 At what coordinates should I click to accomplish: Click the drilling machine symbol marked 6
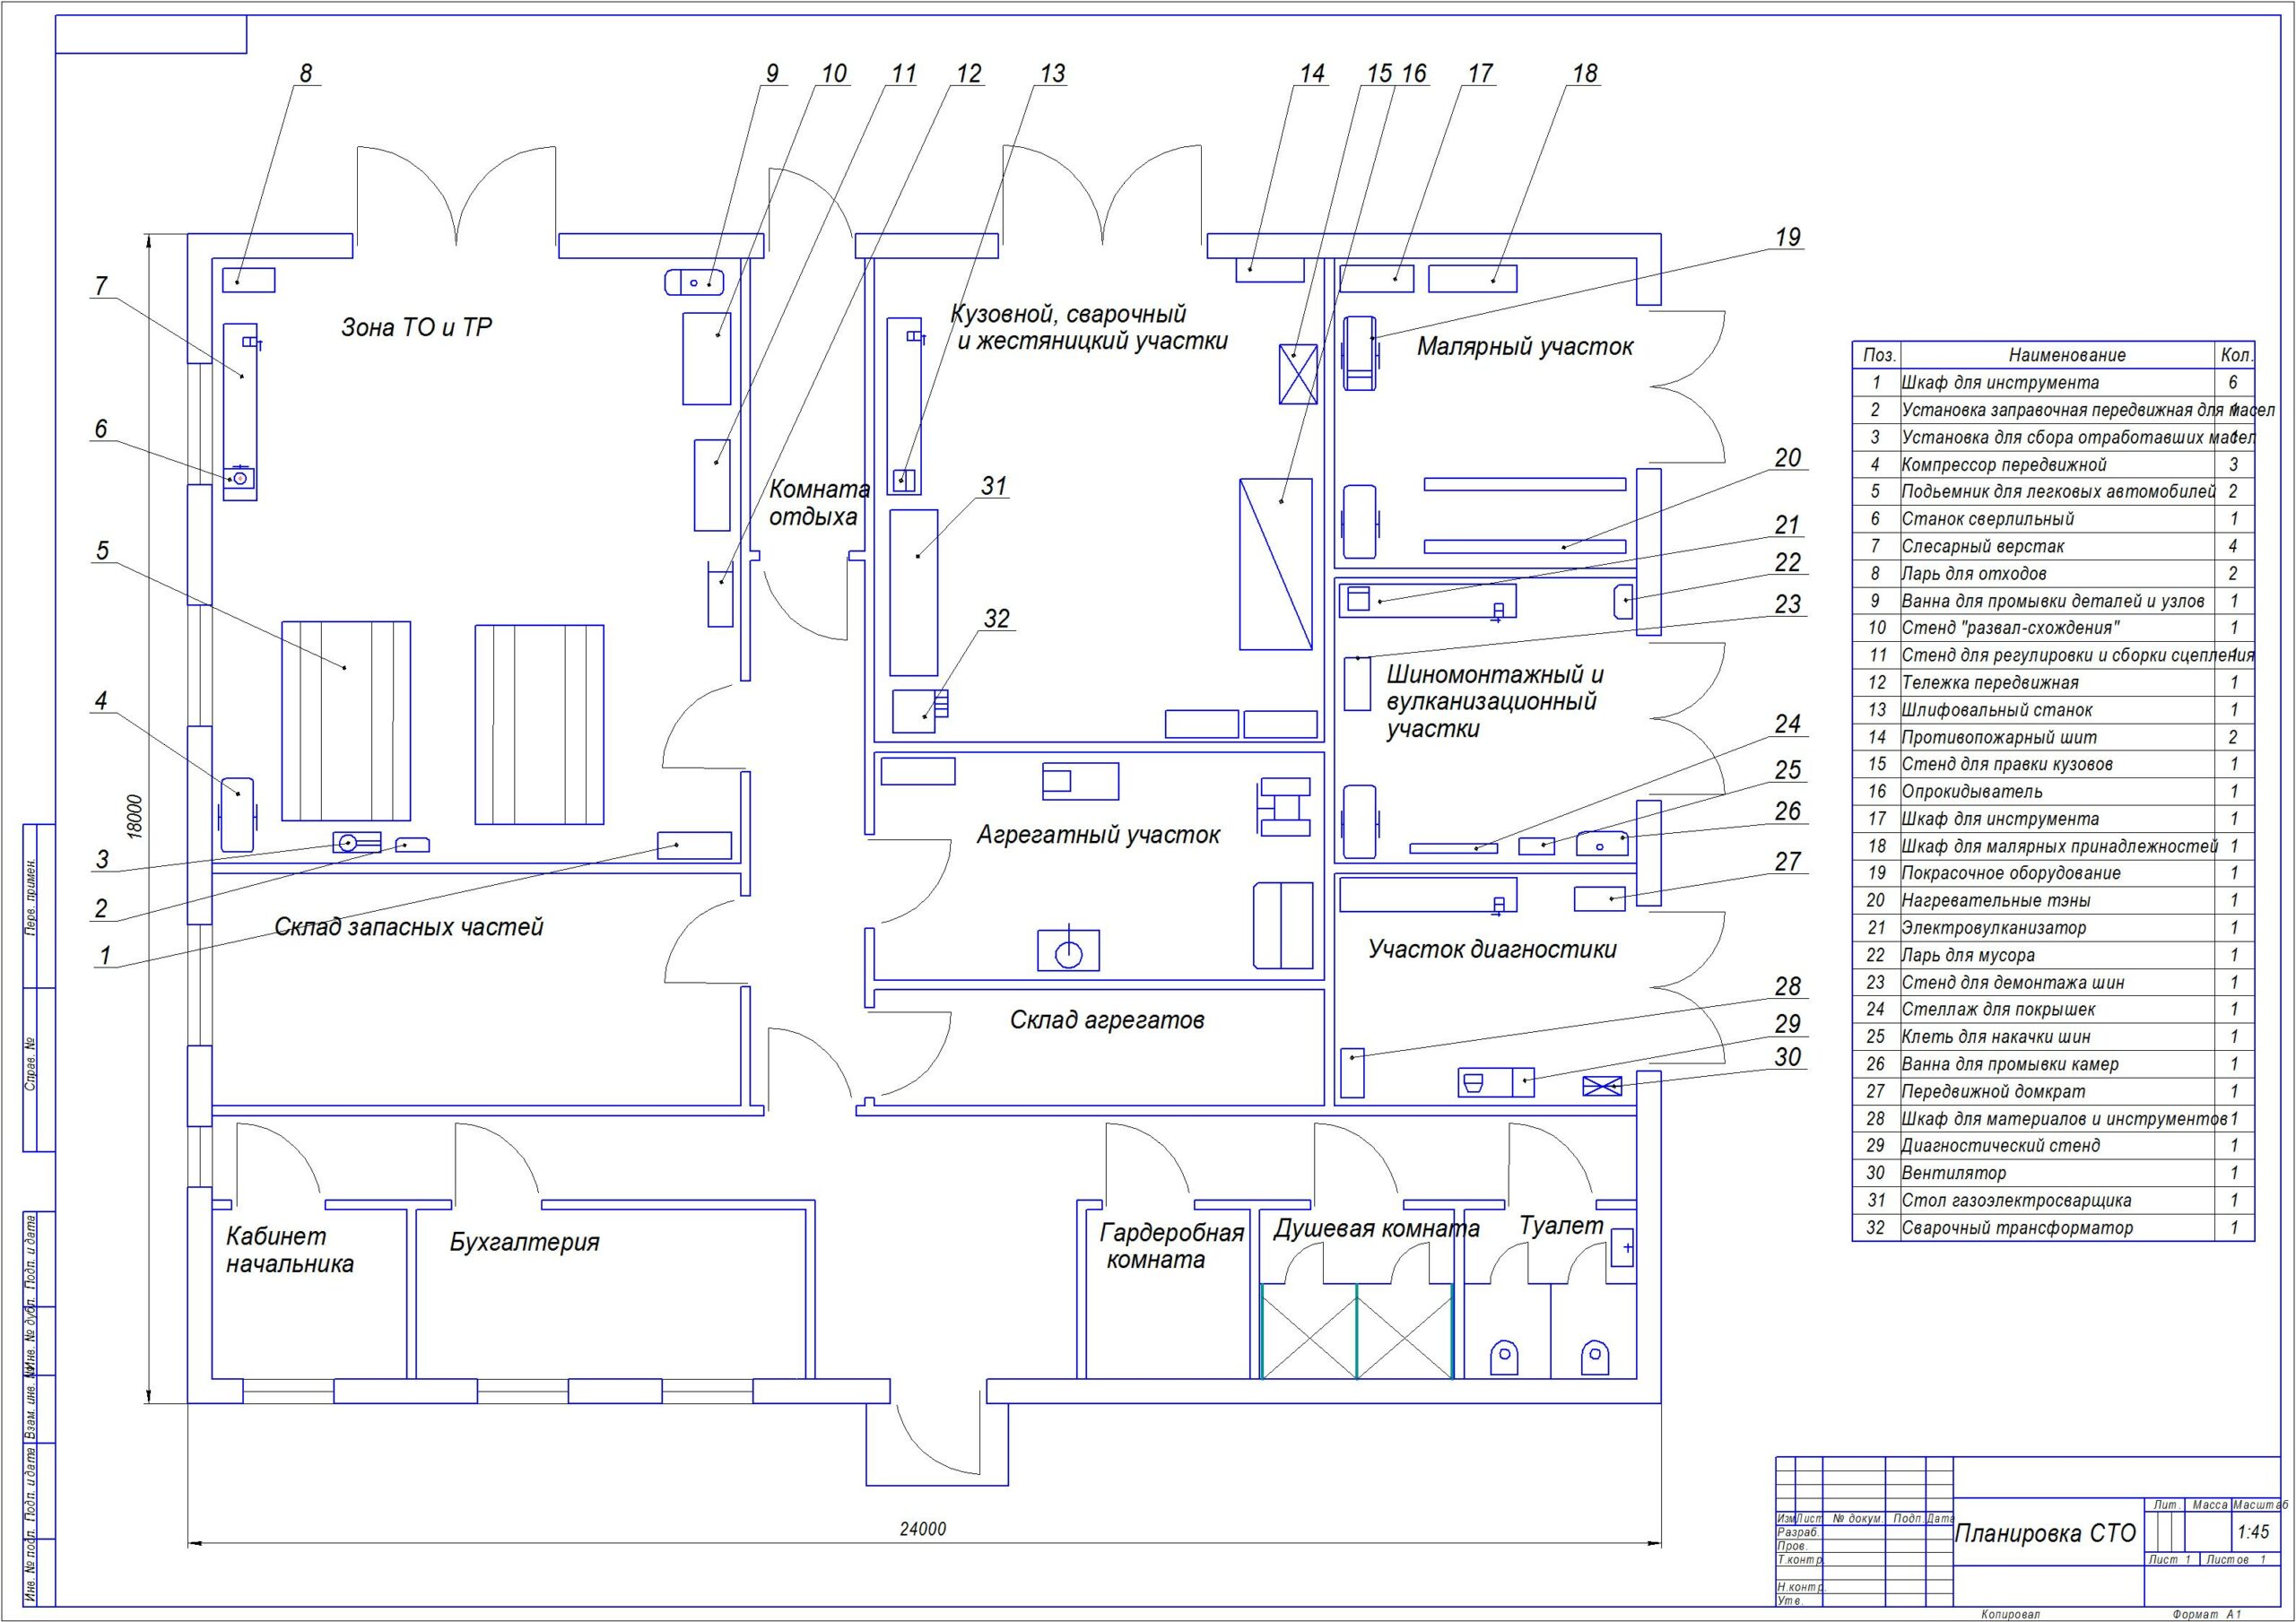(240, 480)
